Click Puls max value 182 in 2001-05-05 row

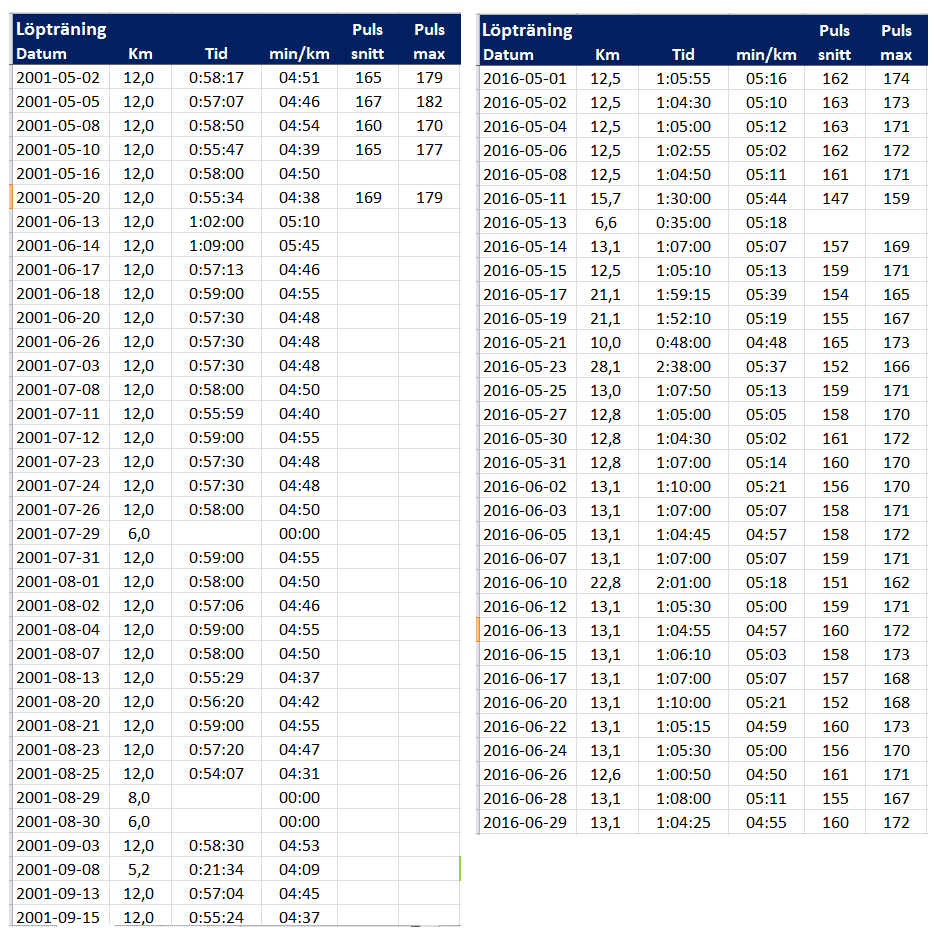[429, 102]
